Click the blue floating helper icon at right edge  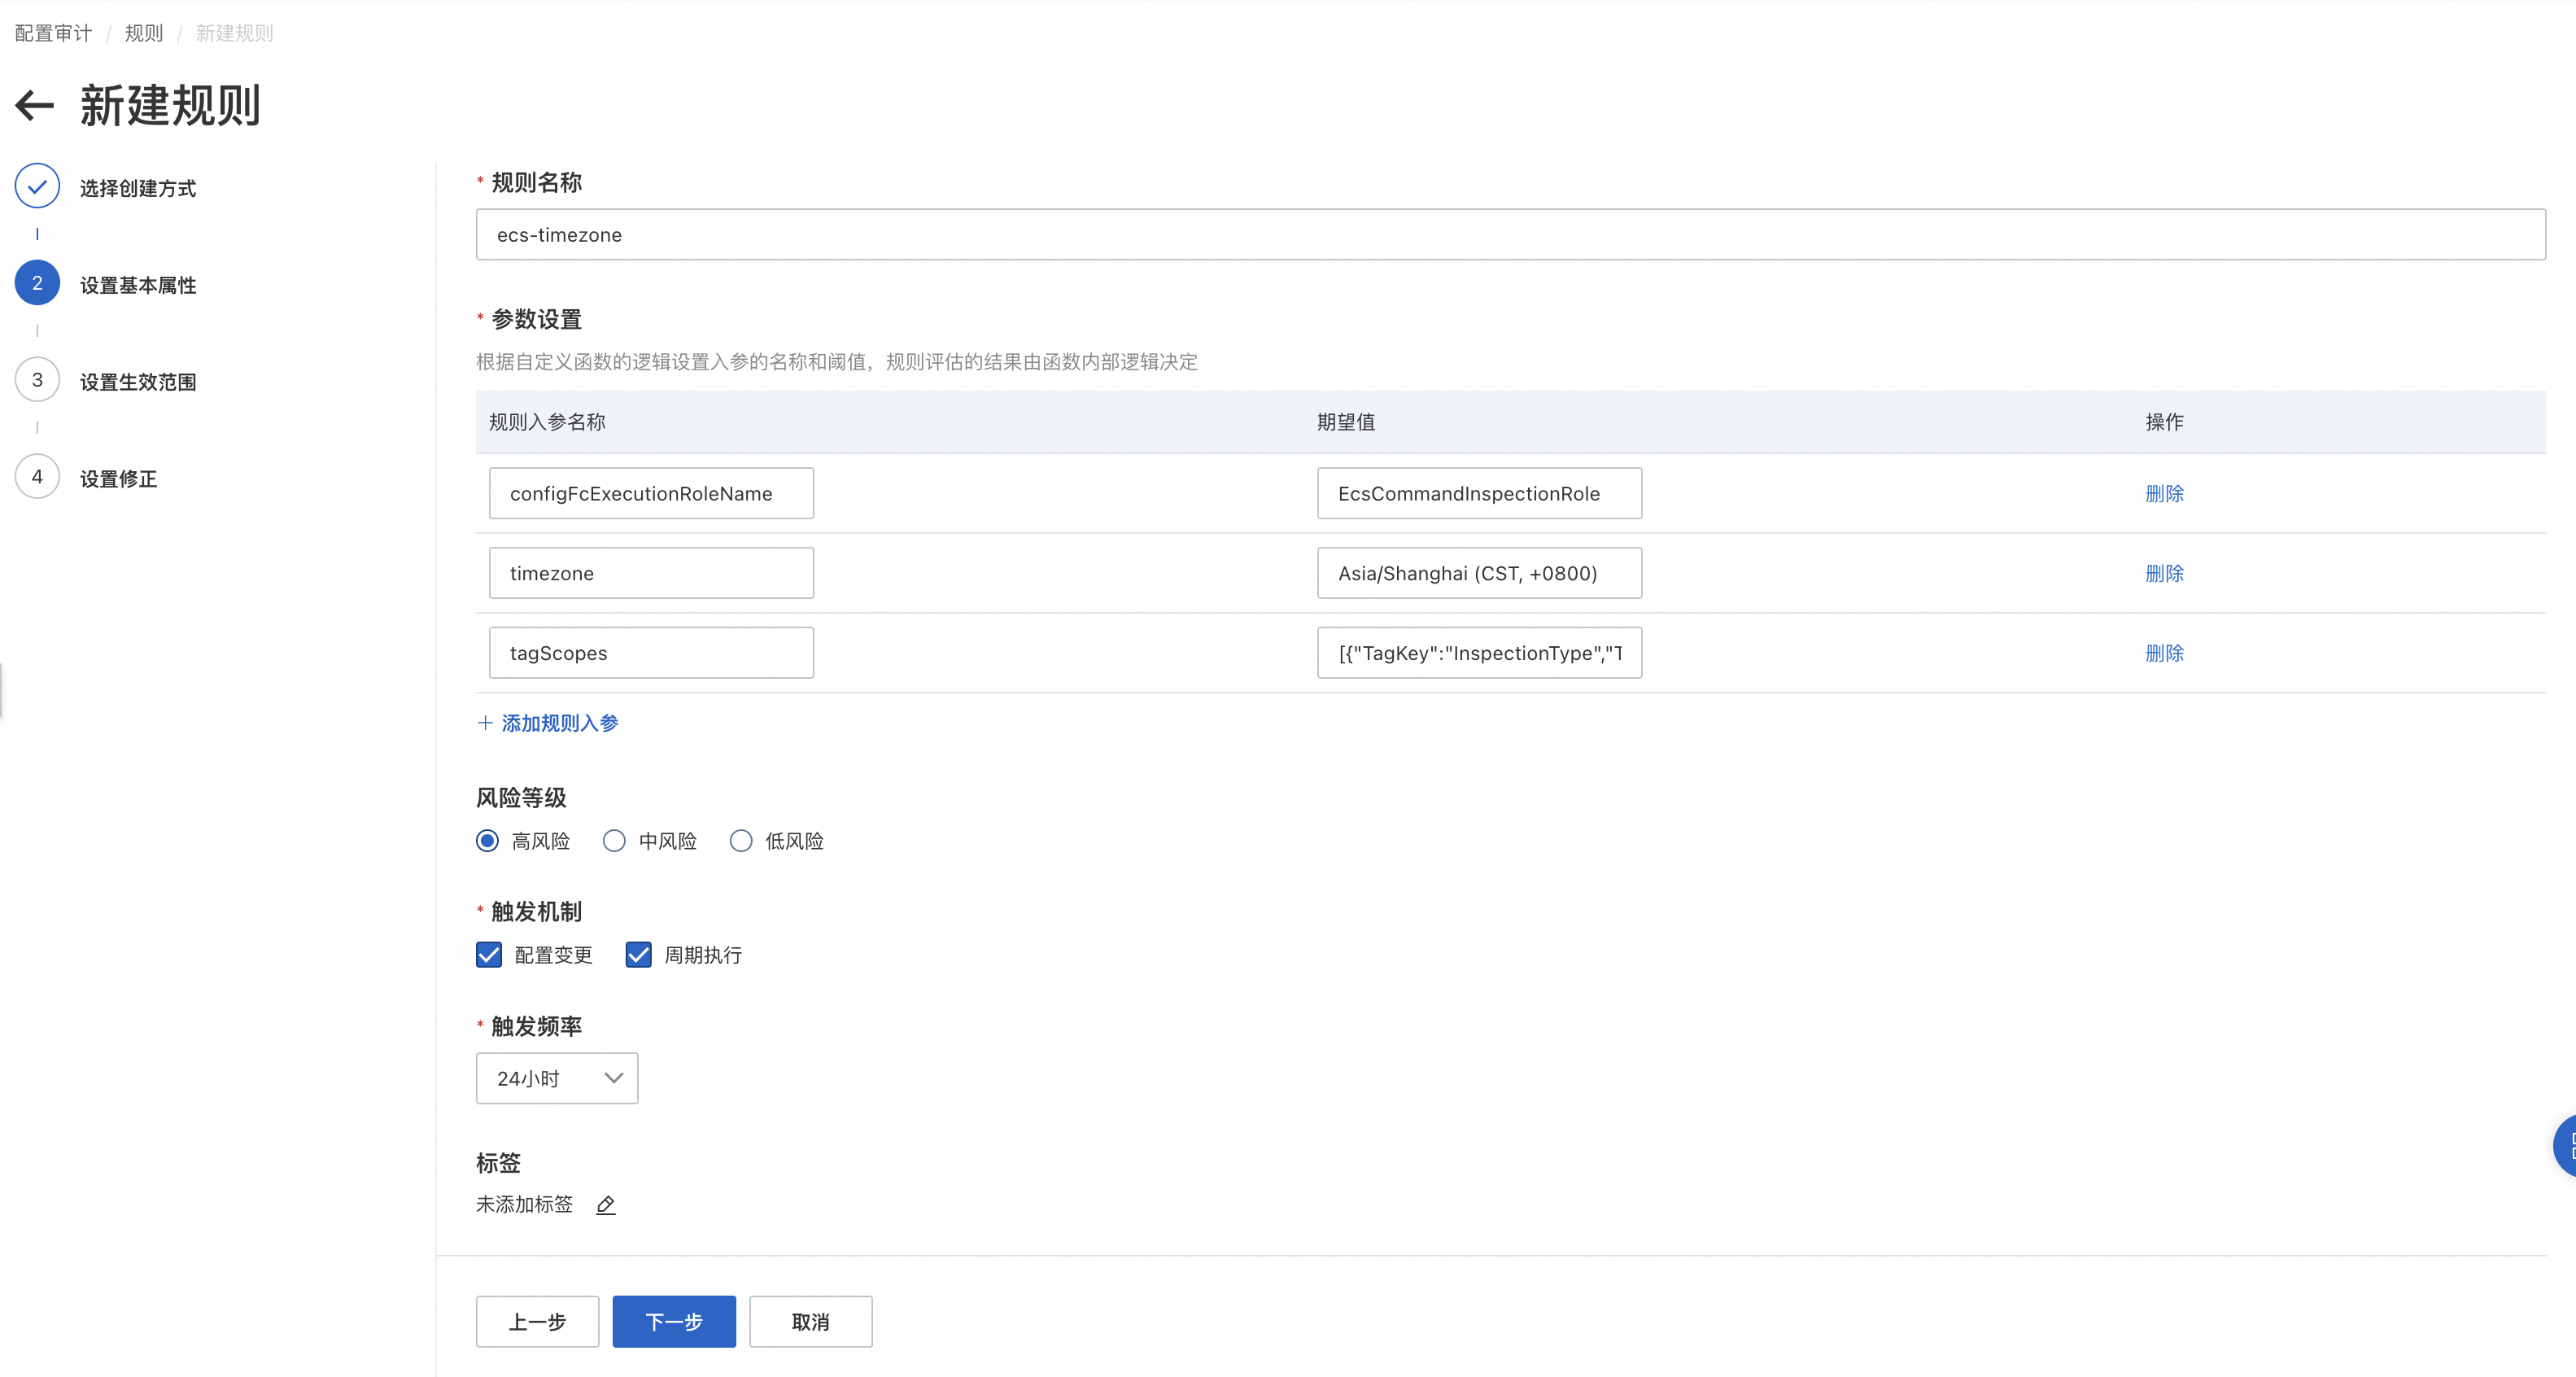2566,1146
